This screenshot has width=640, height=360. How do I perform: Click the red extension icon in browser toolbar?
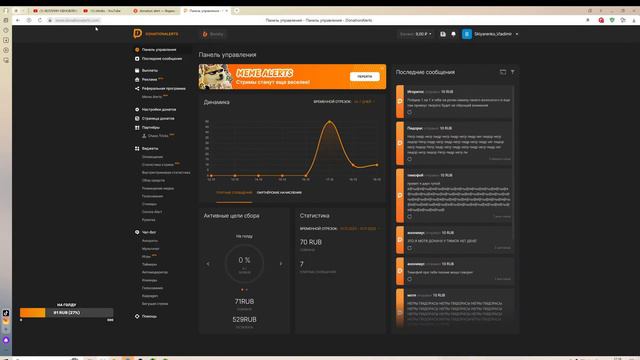click(x=601, y=20)
